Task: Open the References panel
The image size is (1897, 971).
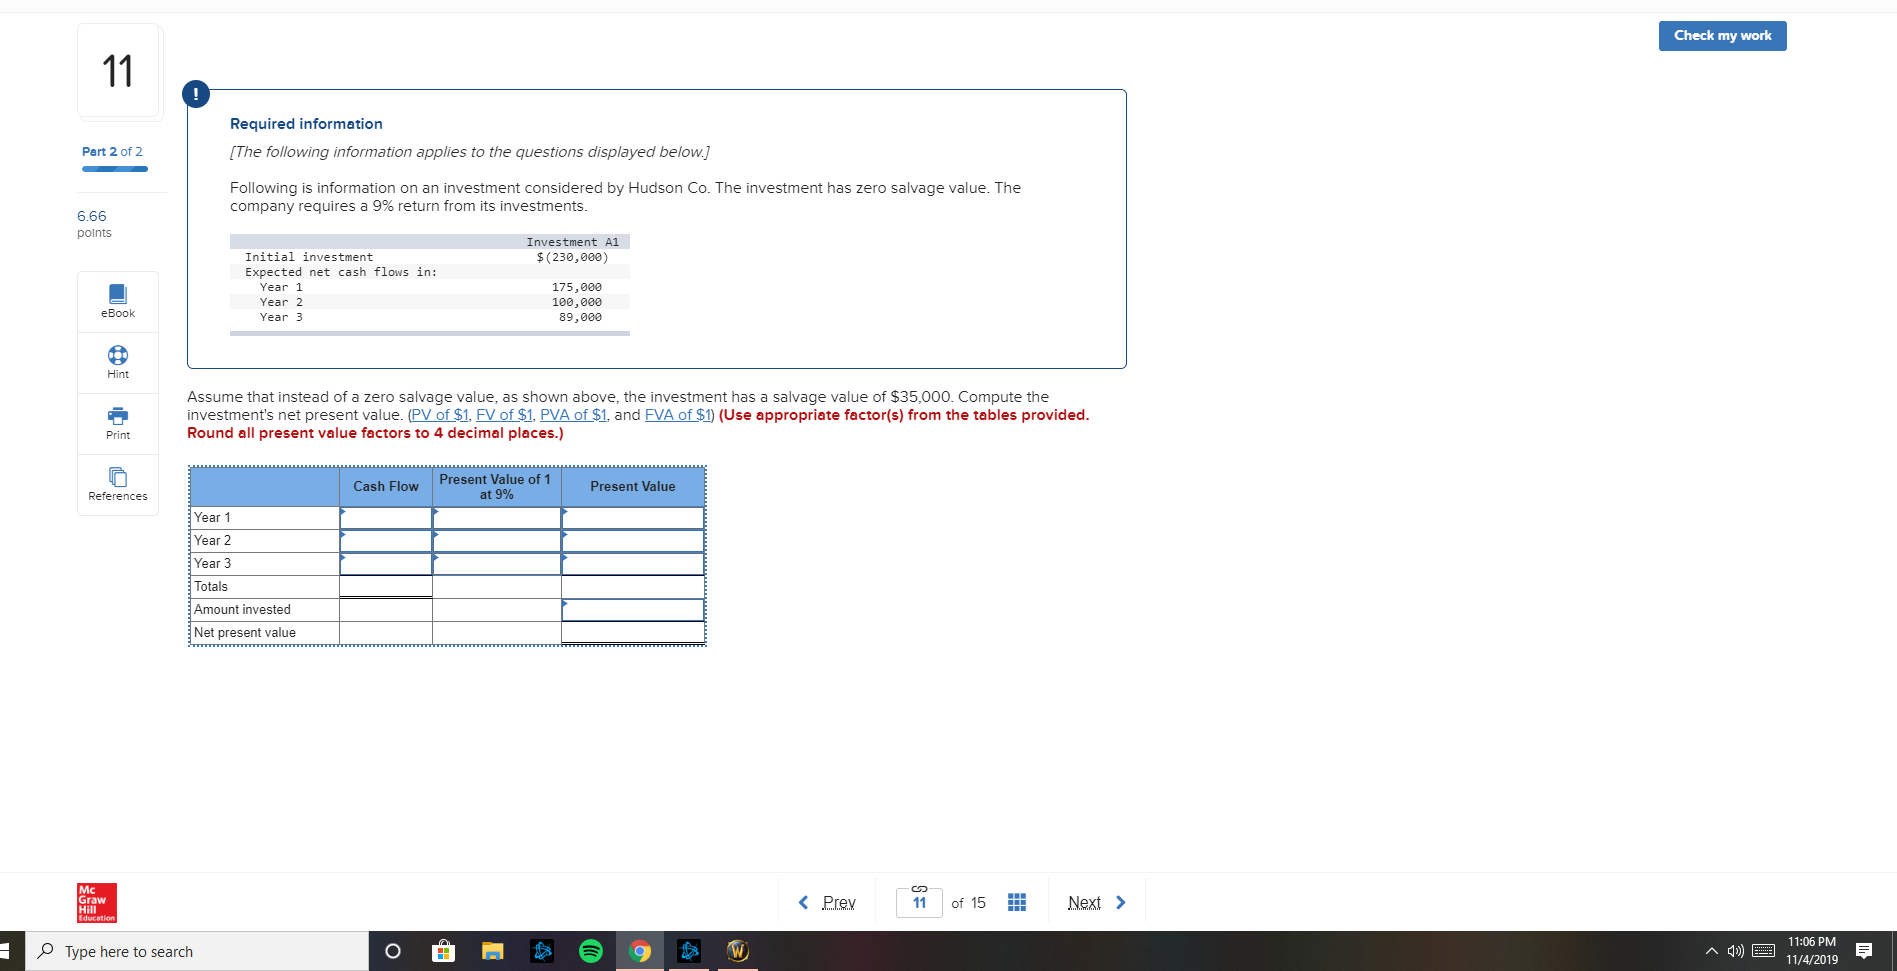Action: click(x=117, y=485)
